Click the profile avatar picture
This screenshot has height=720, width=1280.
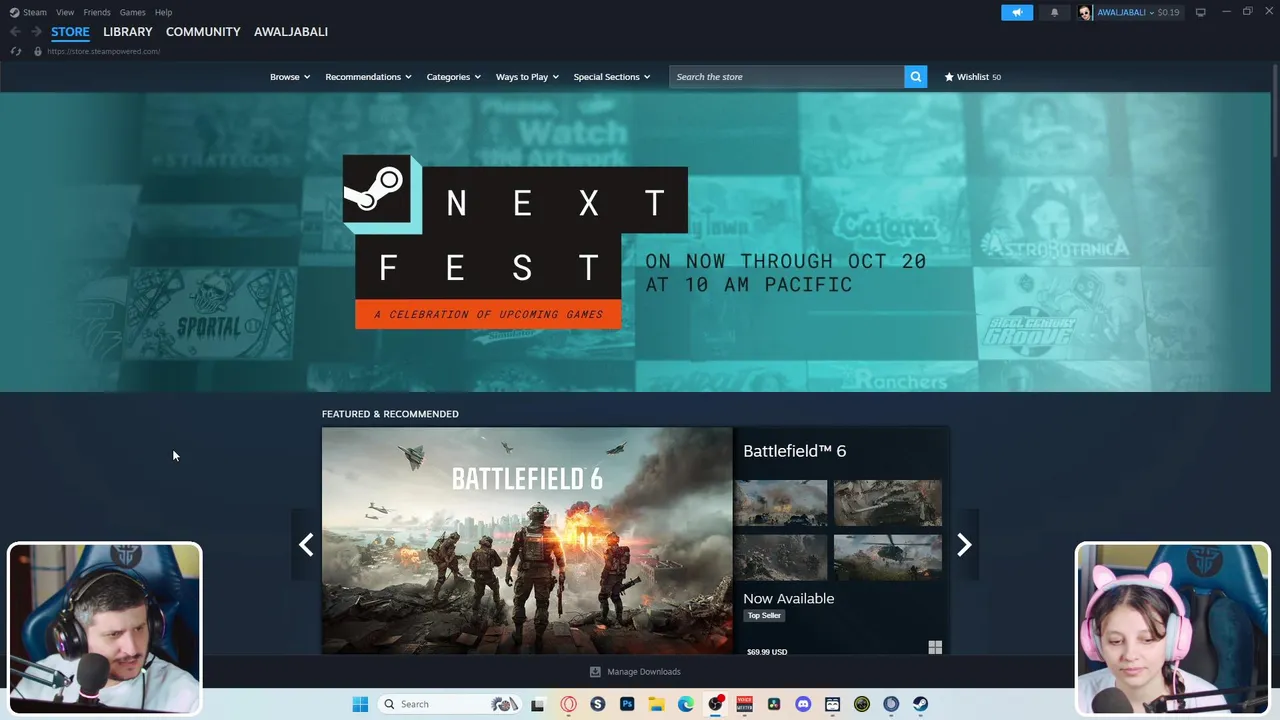(x=1085, y=12)
